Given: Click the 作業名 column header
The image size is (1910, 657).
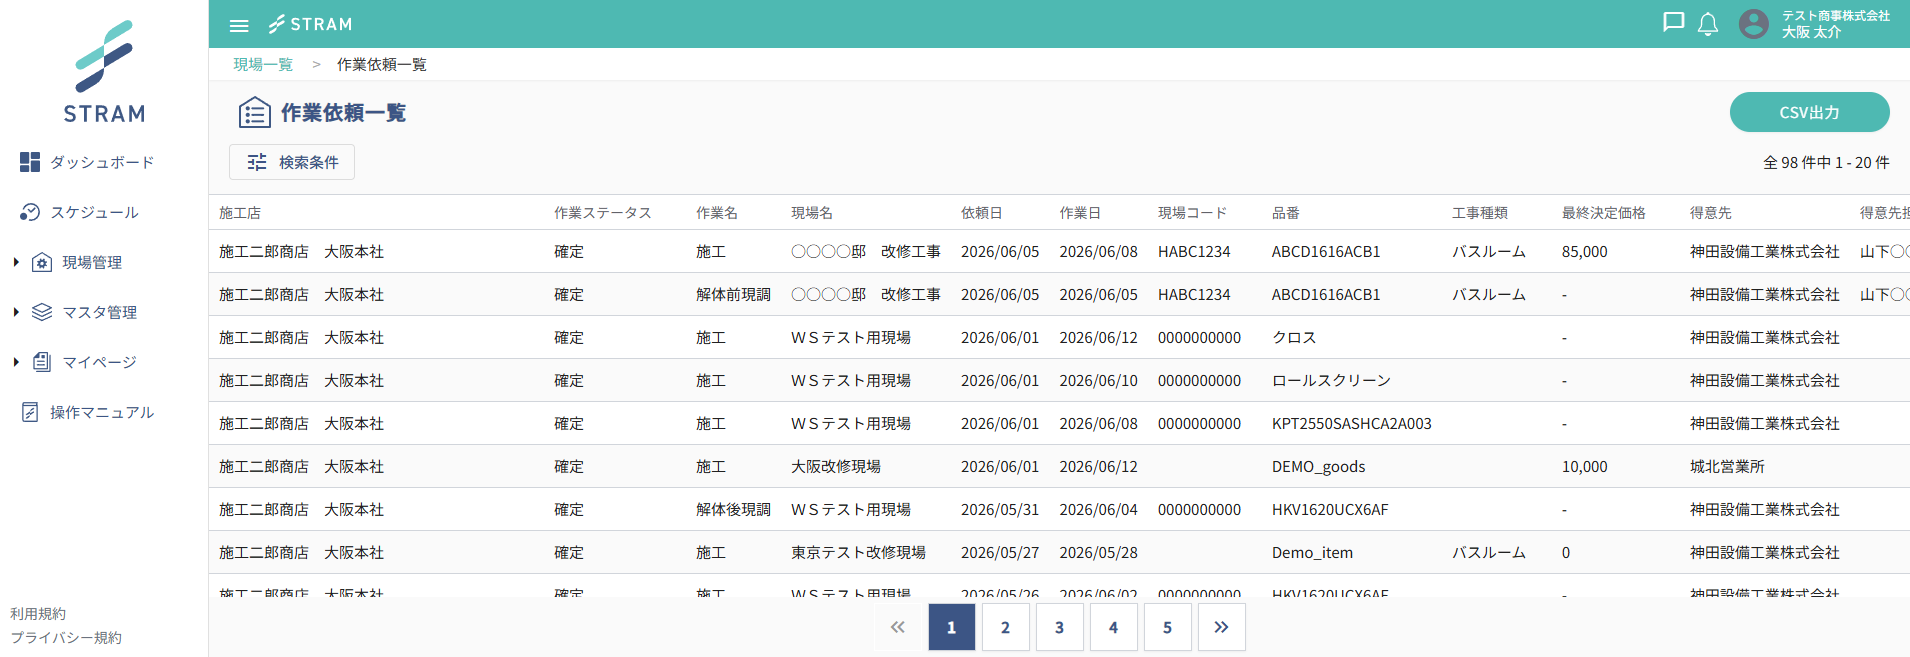Looking at the screenshot, I should [x=717, y=213].
